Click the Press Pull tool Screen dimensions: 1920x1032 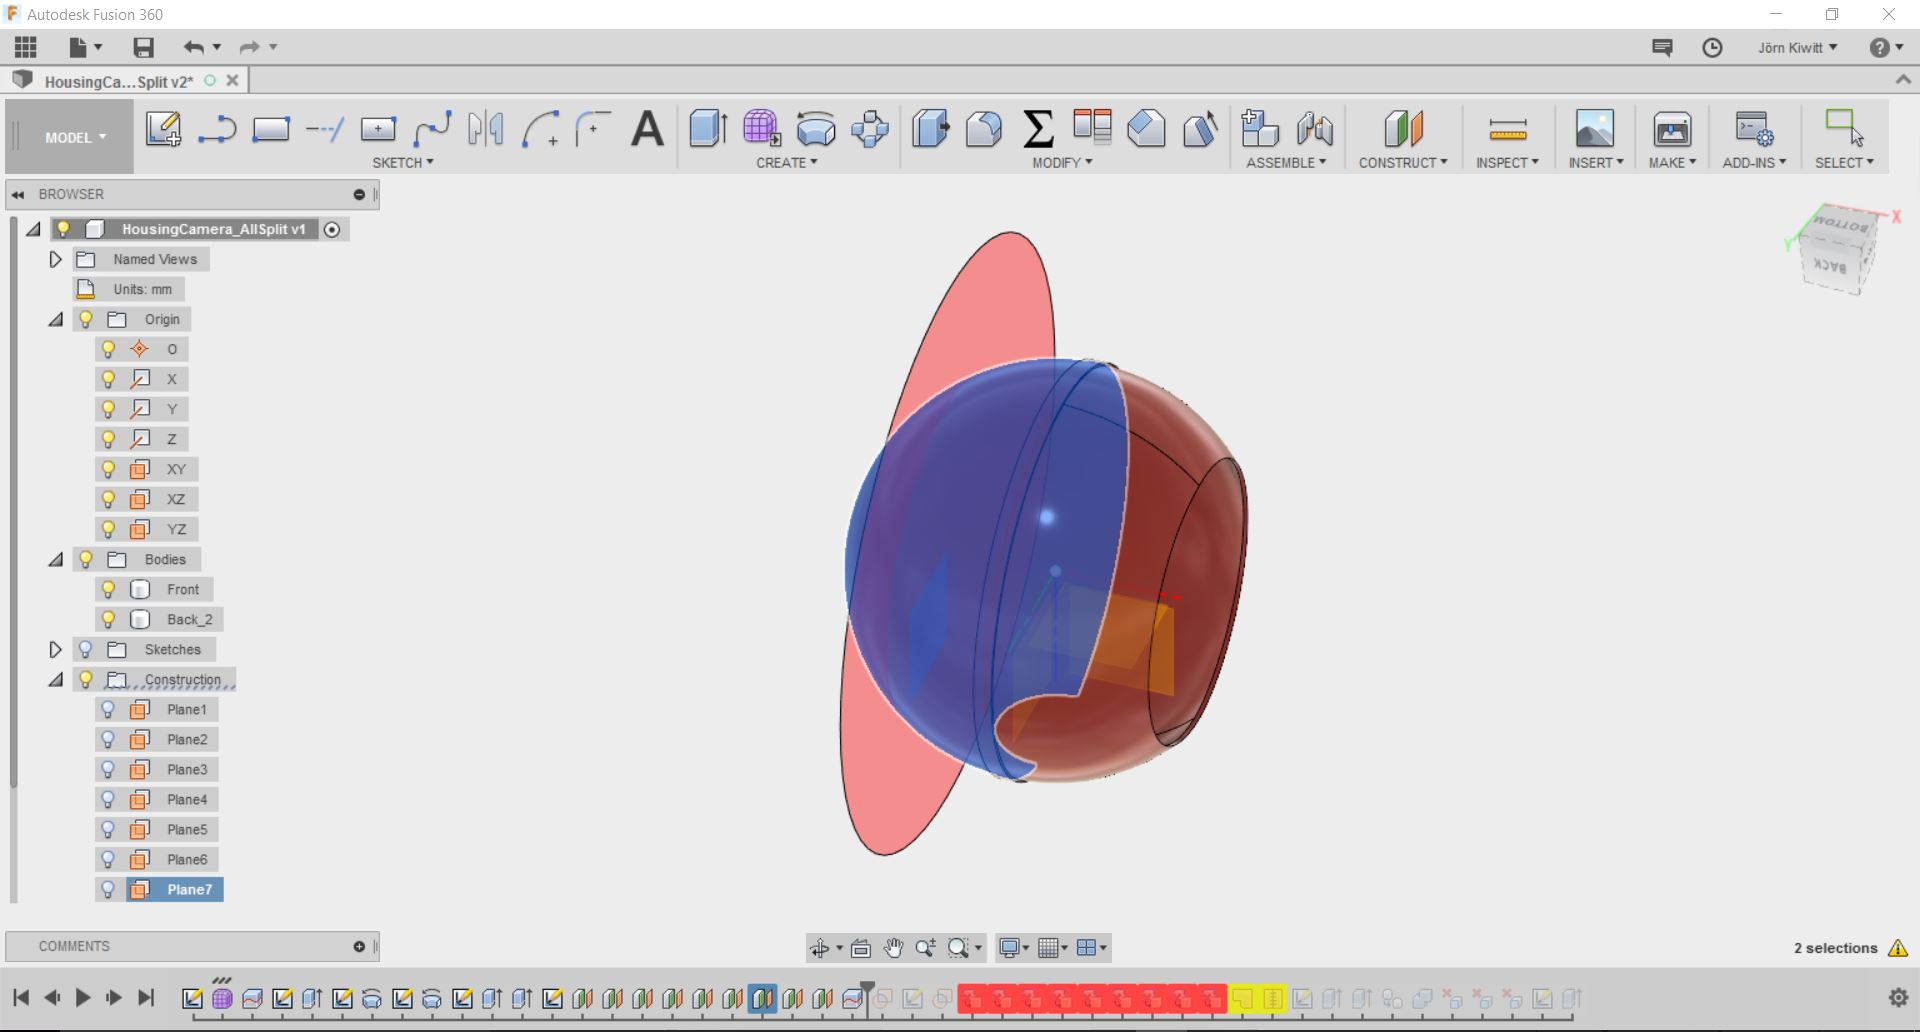tap(930, 129)
